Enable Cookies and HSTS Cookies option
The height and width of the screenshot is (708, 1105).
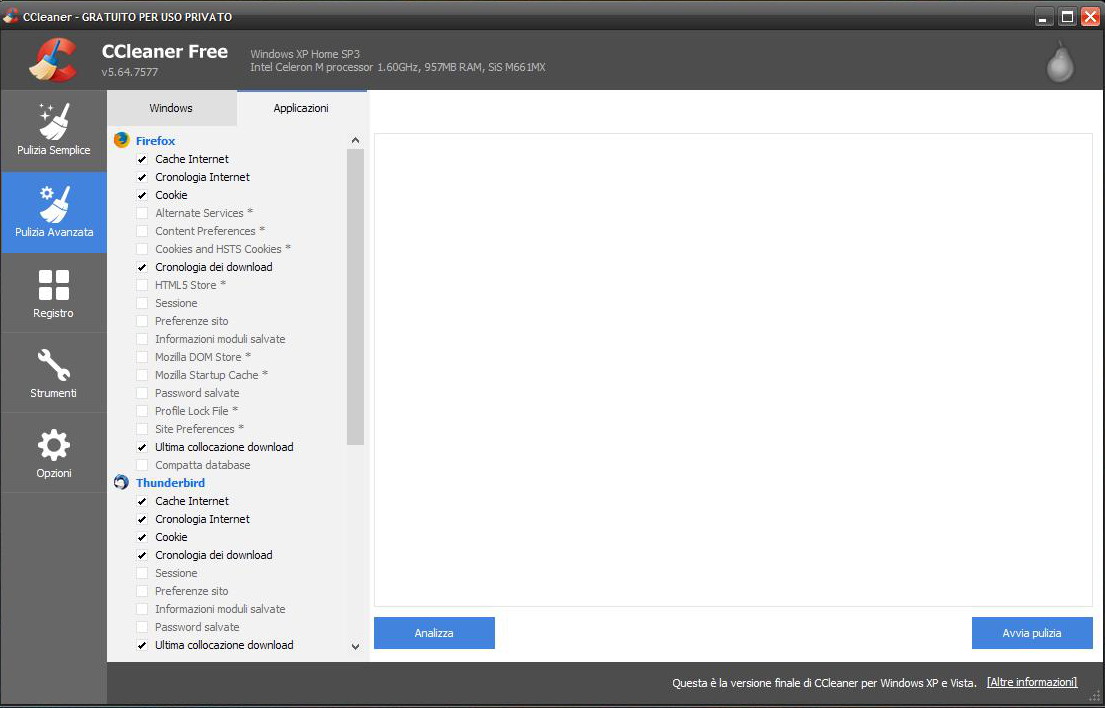point(142,249)
